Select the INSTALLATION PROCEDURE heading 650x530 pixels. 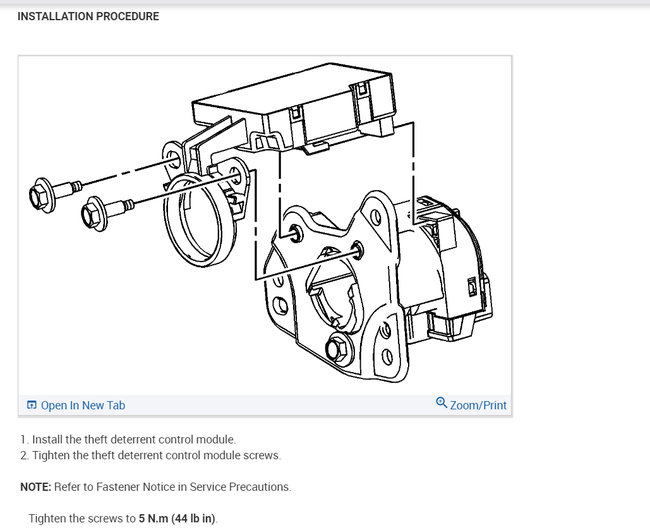click(x=88, y=16)
